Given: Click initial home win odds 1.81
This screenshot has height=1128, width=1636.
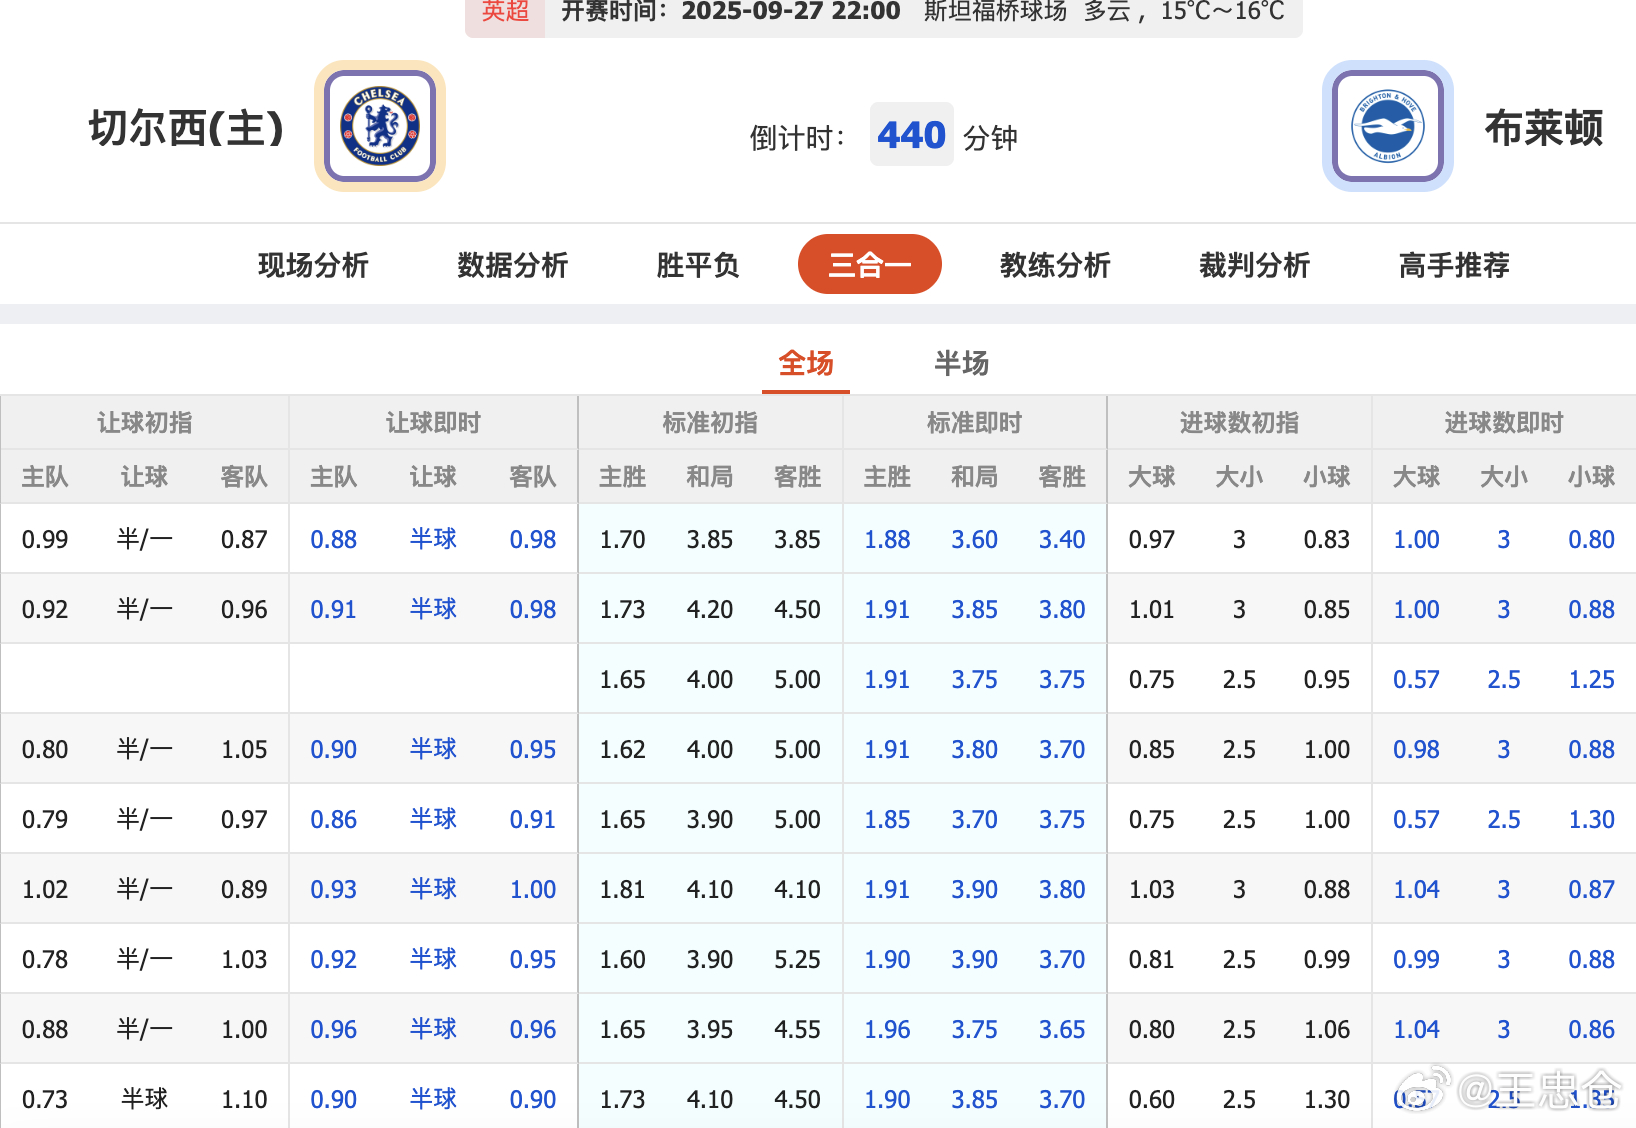Looking at the screenshot, I should pyautogui.click(x=622, y=889).
